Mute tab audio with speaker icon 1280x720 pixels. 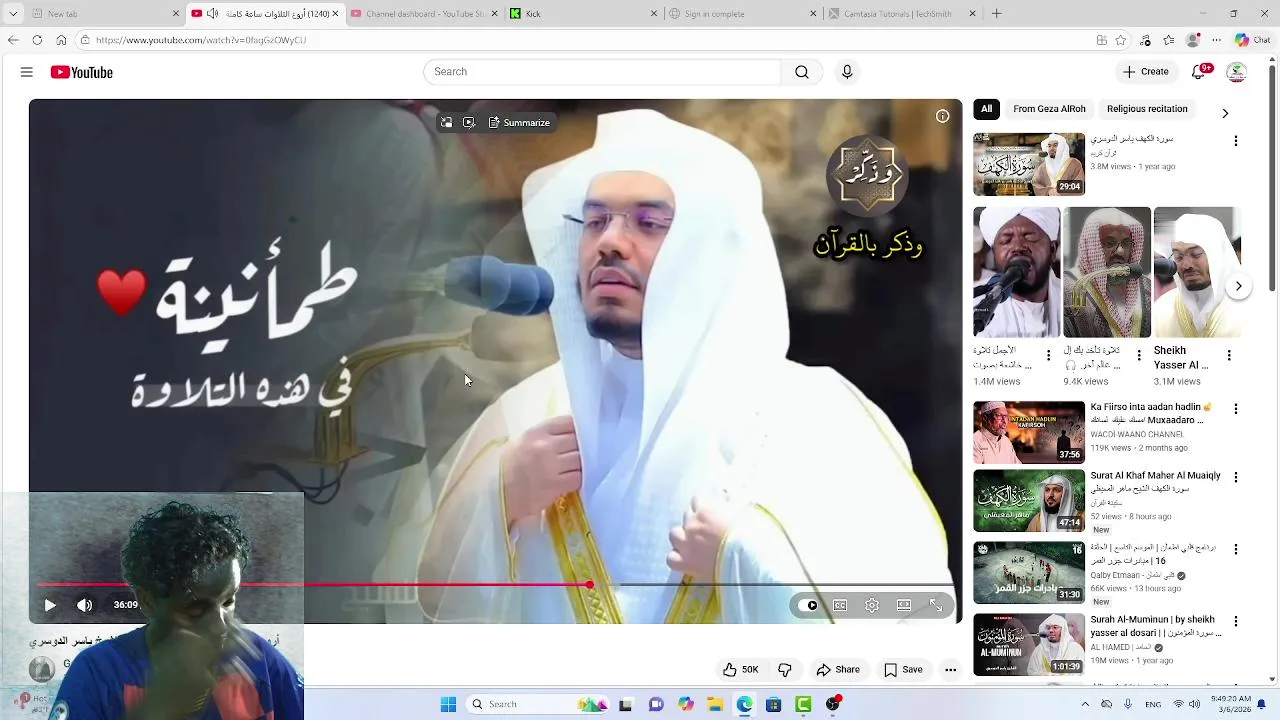[x=212, y=14]
